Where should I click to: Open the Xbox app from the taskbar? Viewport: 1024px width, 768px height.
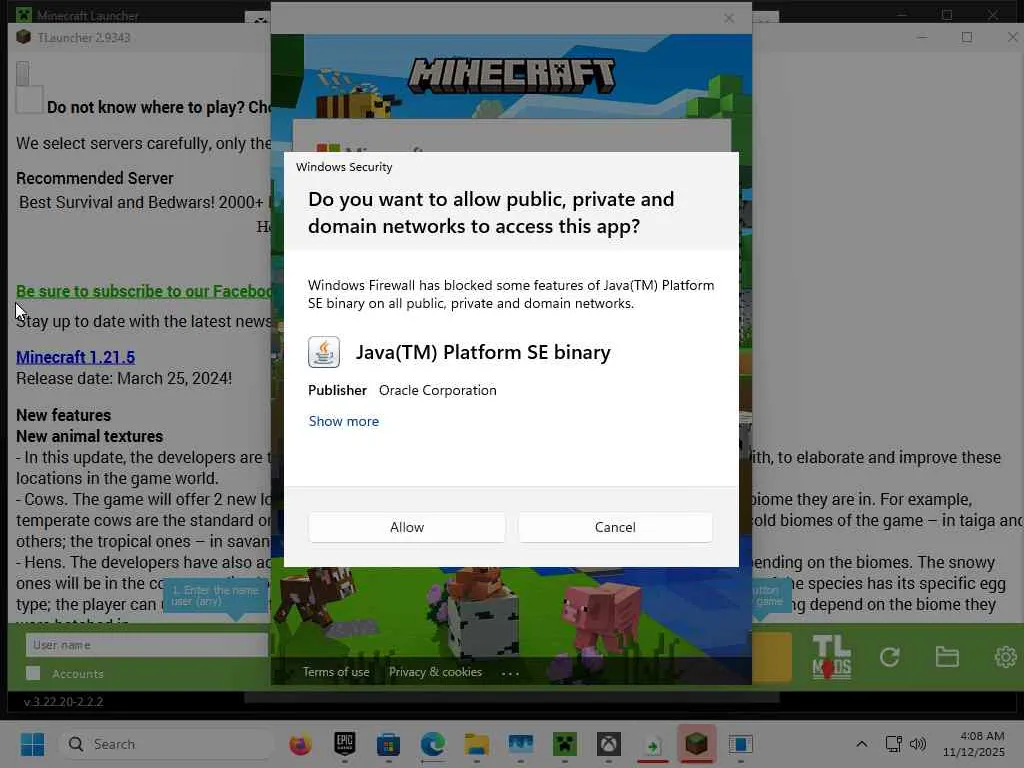(x=609, y=744)
